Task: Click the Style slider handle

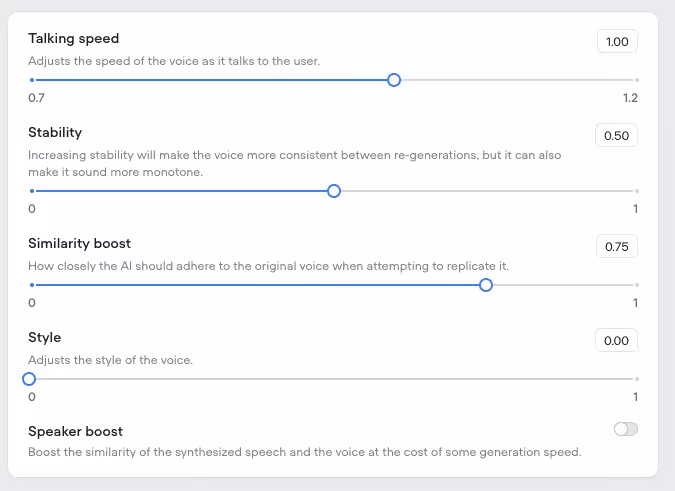Action: [x=29, y=379]
